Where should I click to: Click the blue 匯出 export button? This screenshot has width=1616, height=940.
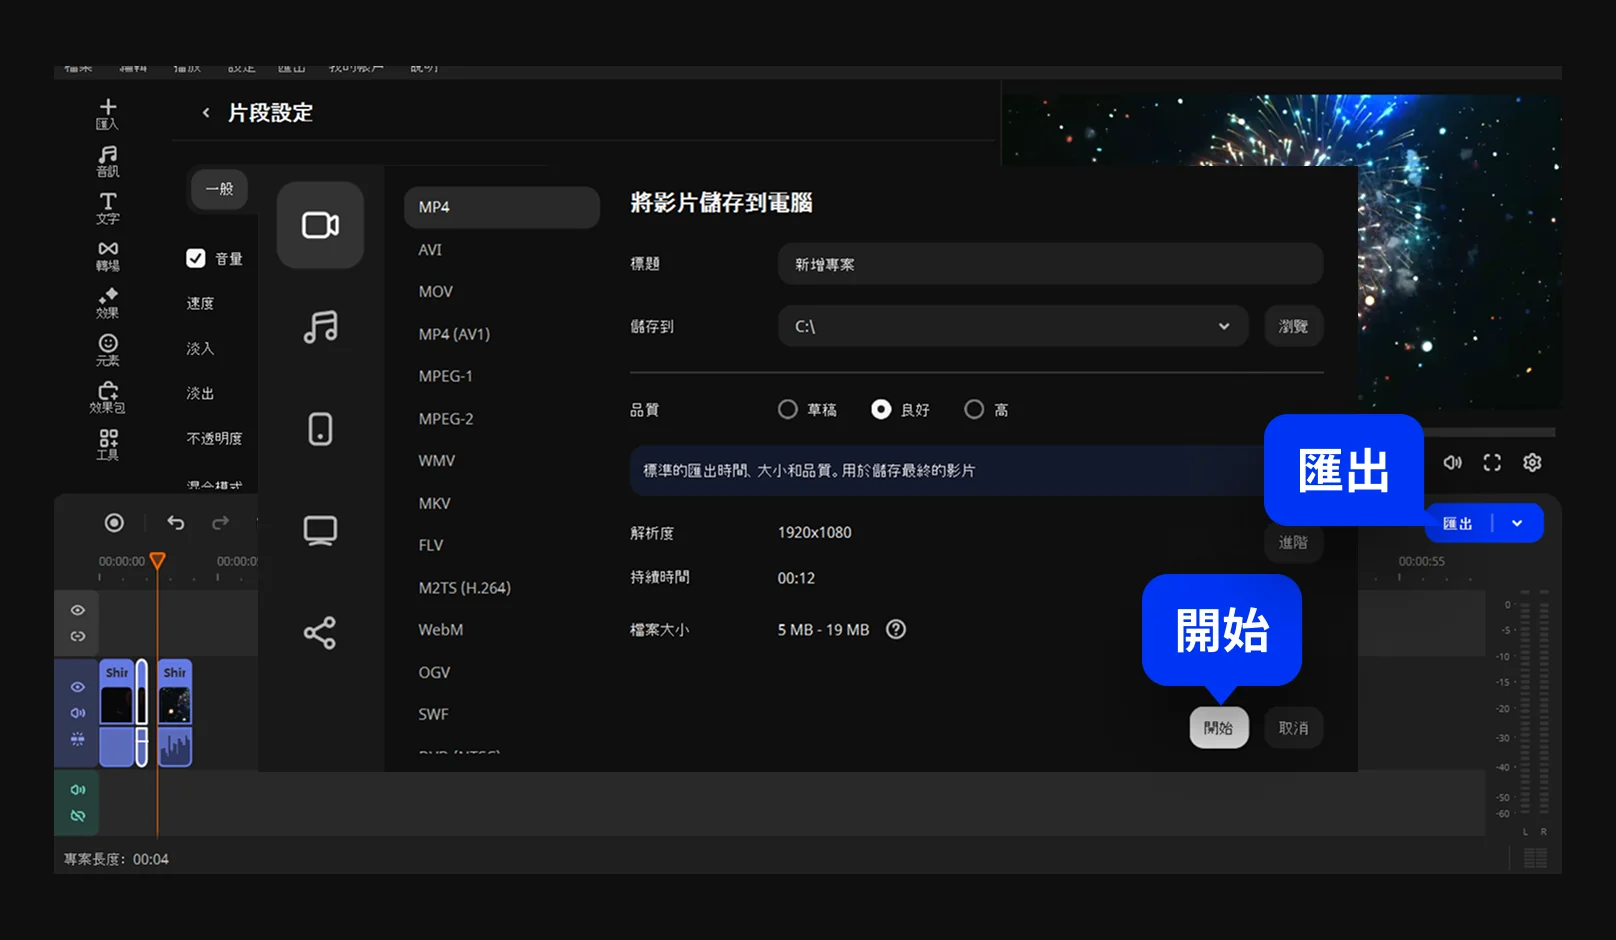(x=1458, y=523)
